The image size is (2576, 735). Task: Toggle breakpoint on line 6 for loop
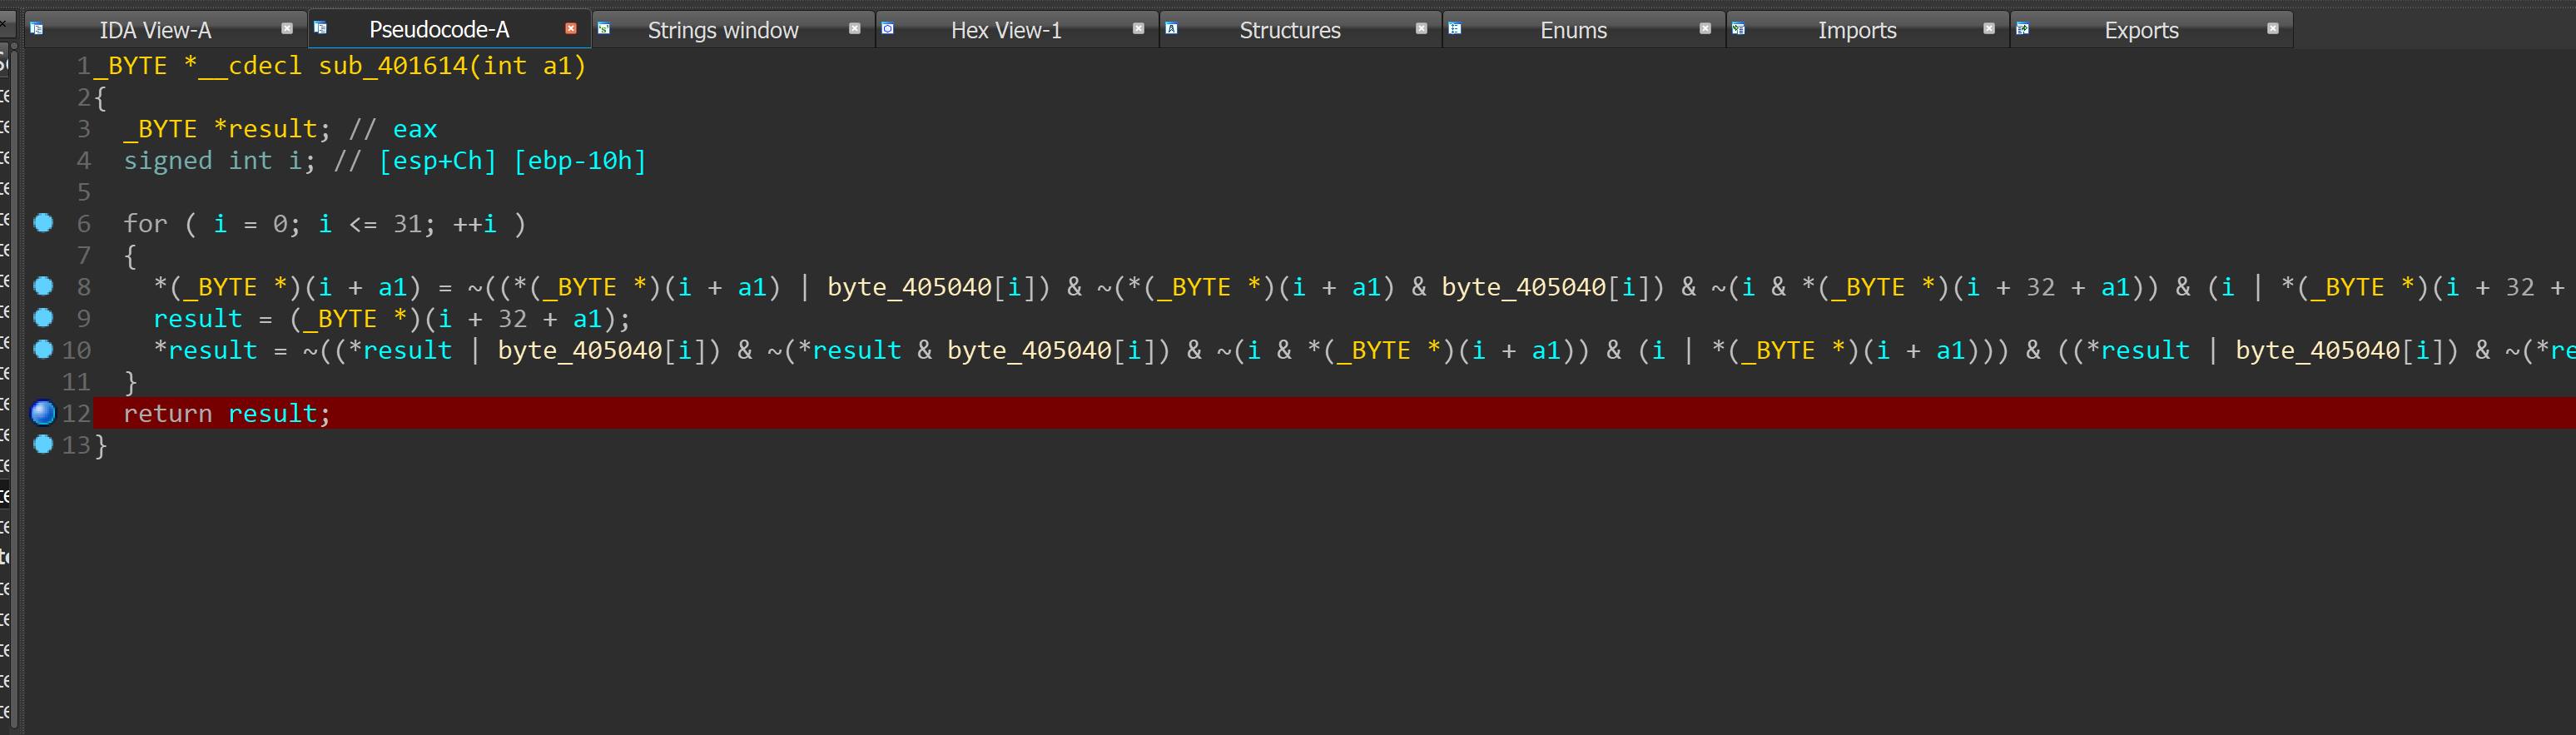(x=43, y=223)
